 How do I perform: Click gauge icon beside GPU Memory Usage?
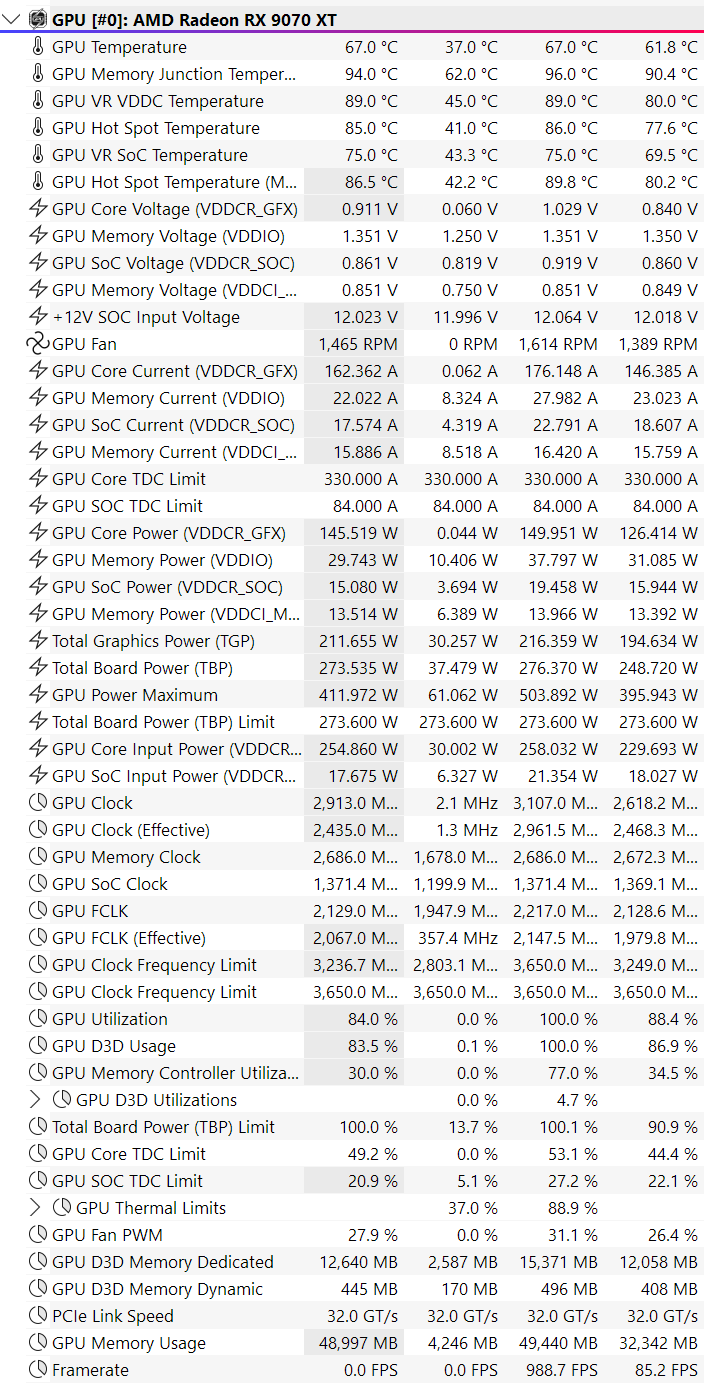[38, 1343]
